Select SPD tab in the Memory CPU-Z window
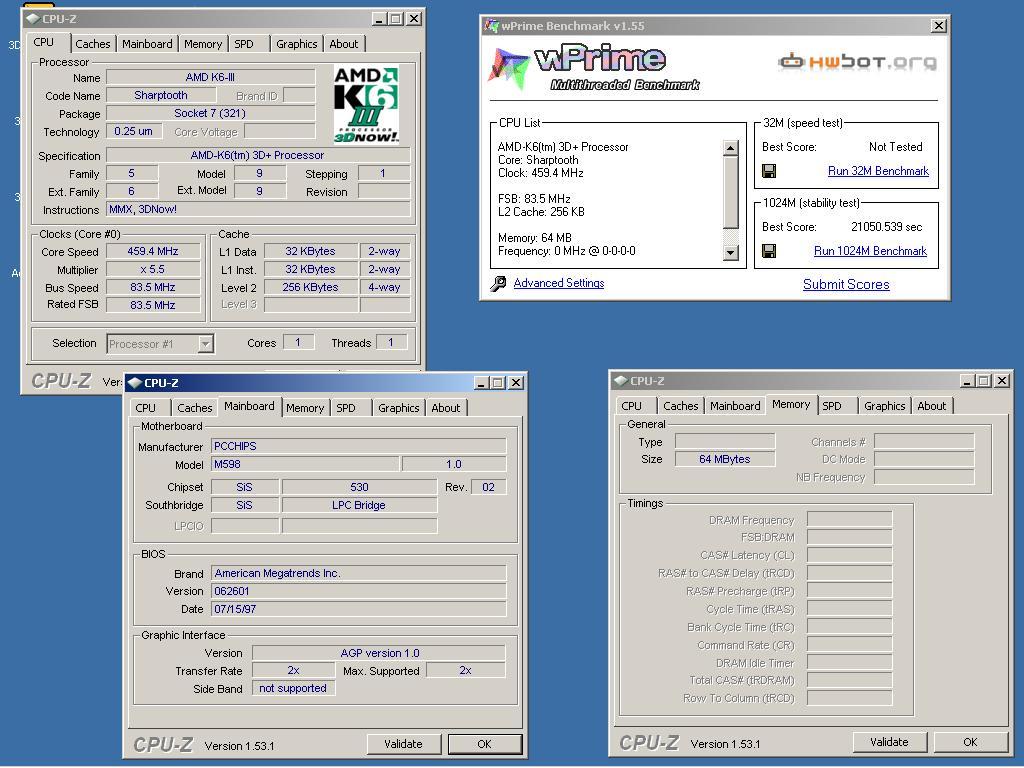 click(832, 406)
